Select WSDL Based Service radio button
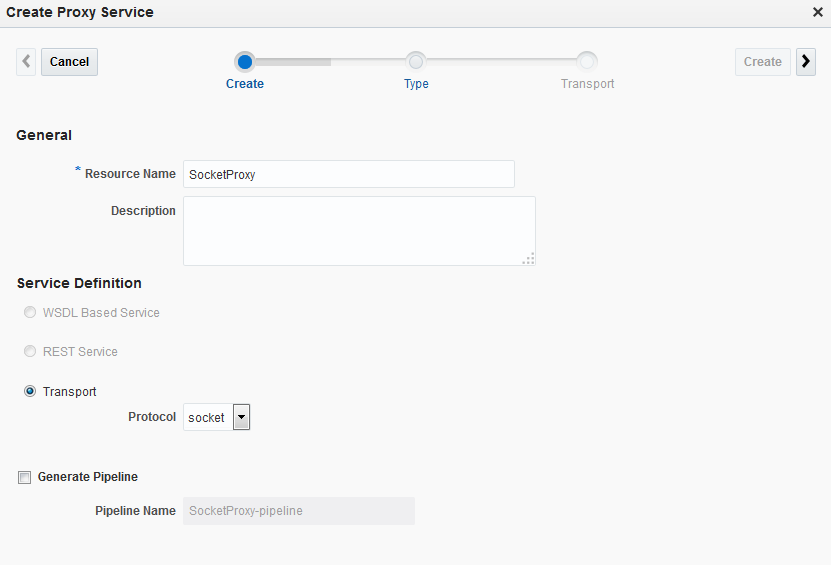The width and height of the screenshot is (831, 565). click(x=30, y=313)
